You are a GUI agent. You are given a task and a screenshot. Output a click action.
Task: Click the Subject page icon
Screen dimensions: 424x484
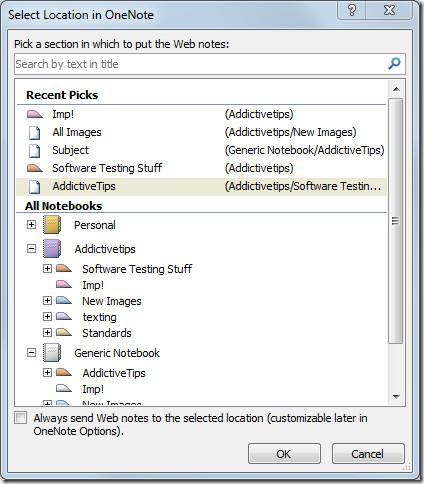pos(34,150)
